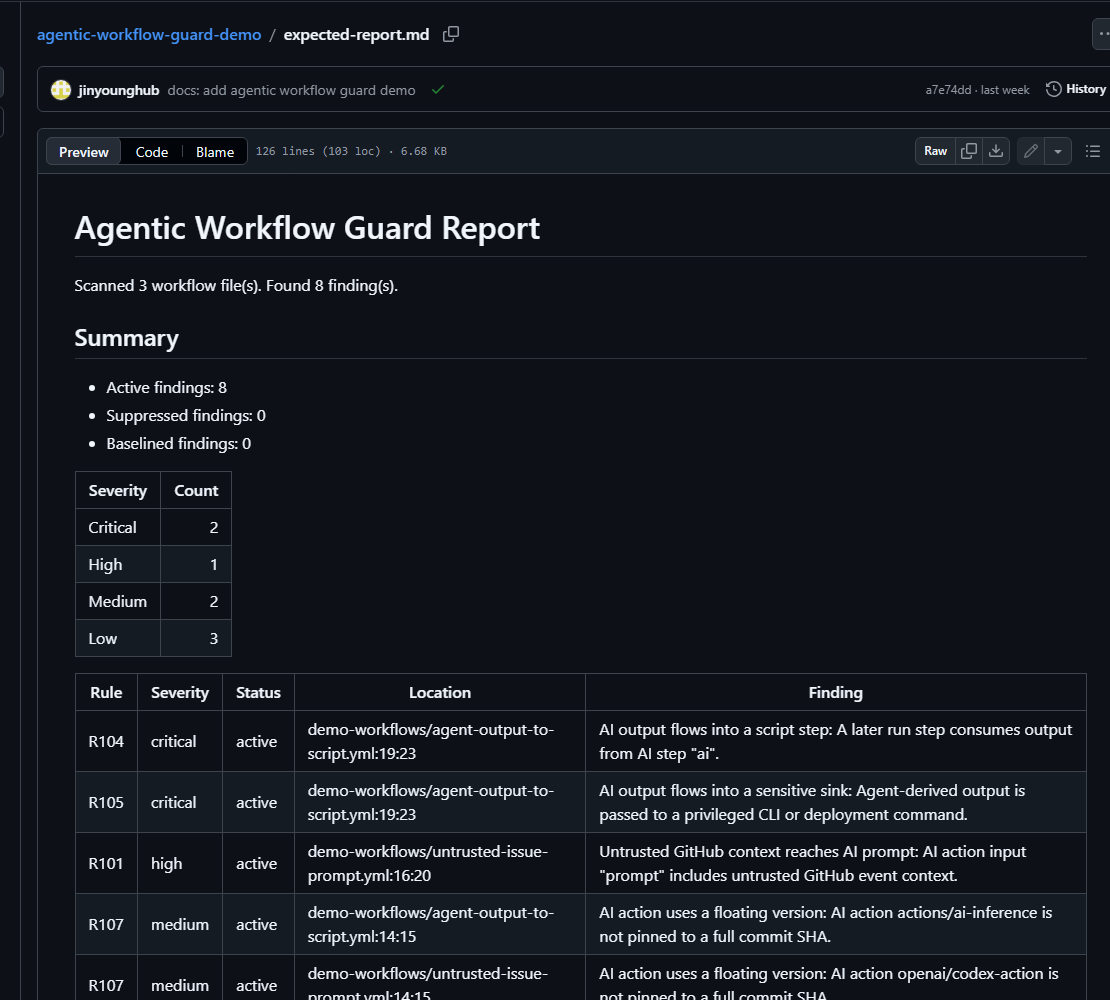Copy file path icon next to expected-report.md
The width and height of the screenshot is (1110, 1000).
(x=451, y=34)
